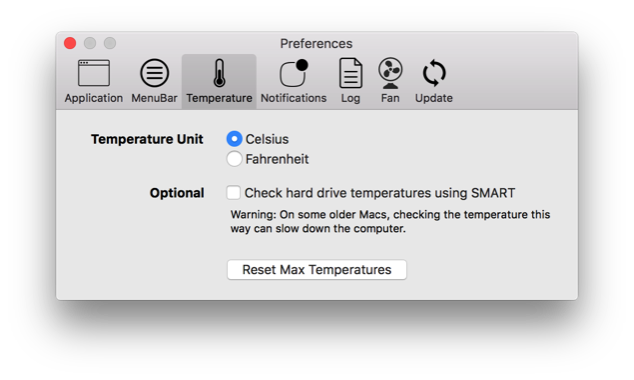Click the Preferences window title bar
Viewport: 634px width, 380px height.
[316, 43]
